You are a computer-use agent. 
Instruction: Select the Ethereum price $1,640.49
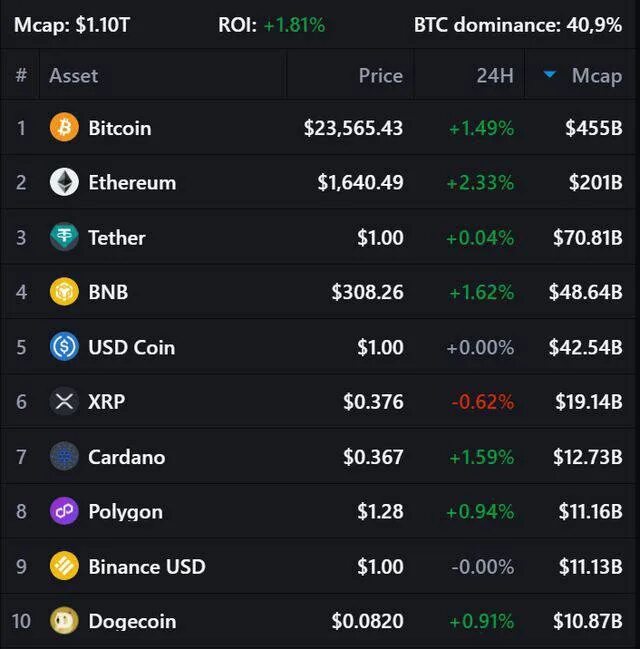360,183
